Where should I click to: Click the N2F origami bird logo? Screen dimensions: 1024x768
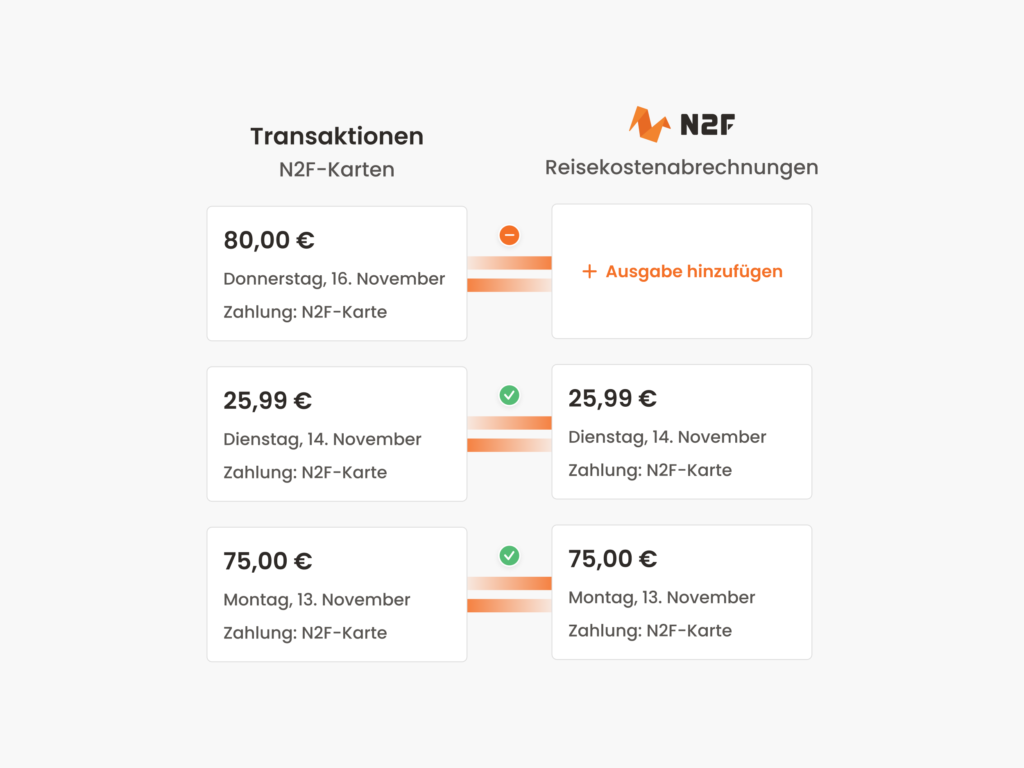point(649,124)
